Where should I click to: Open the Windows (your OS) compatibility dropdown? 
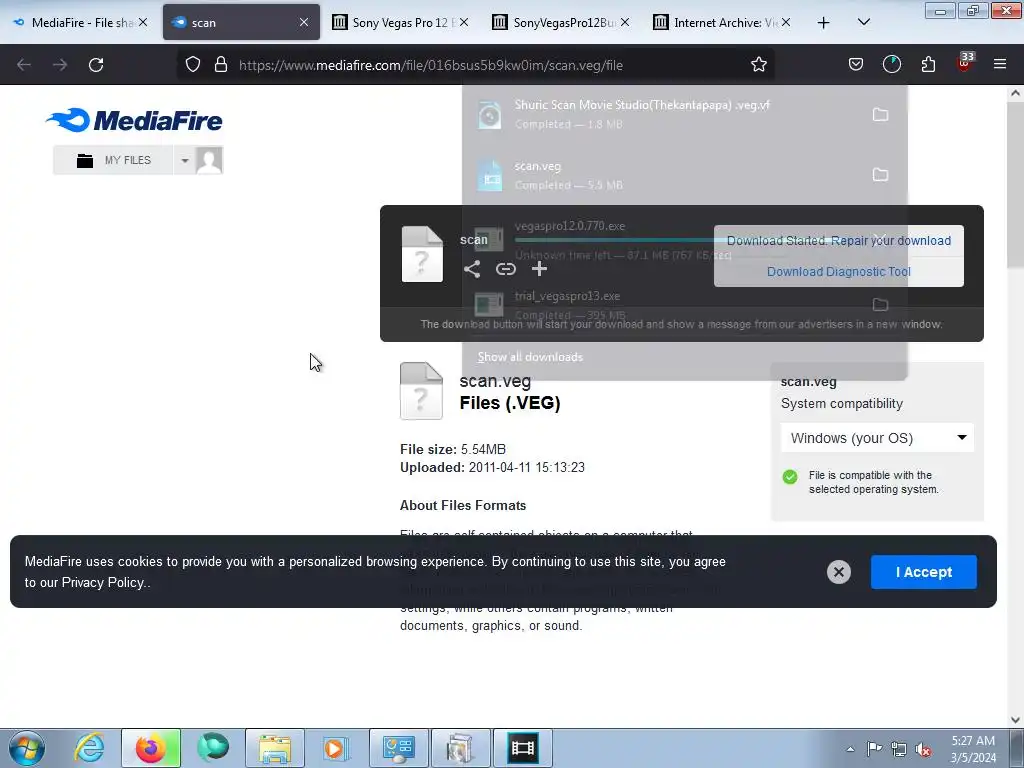(x=877, y=438)
